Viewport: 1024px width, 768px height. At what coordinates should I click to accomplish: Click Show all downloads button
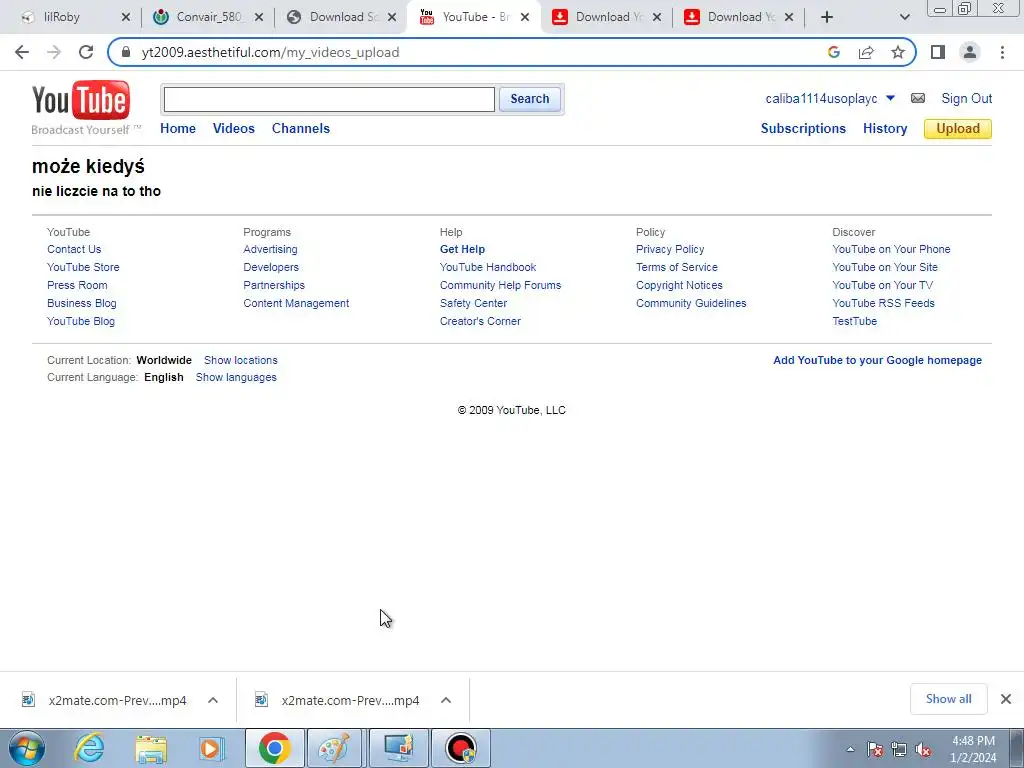948,699
